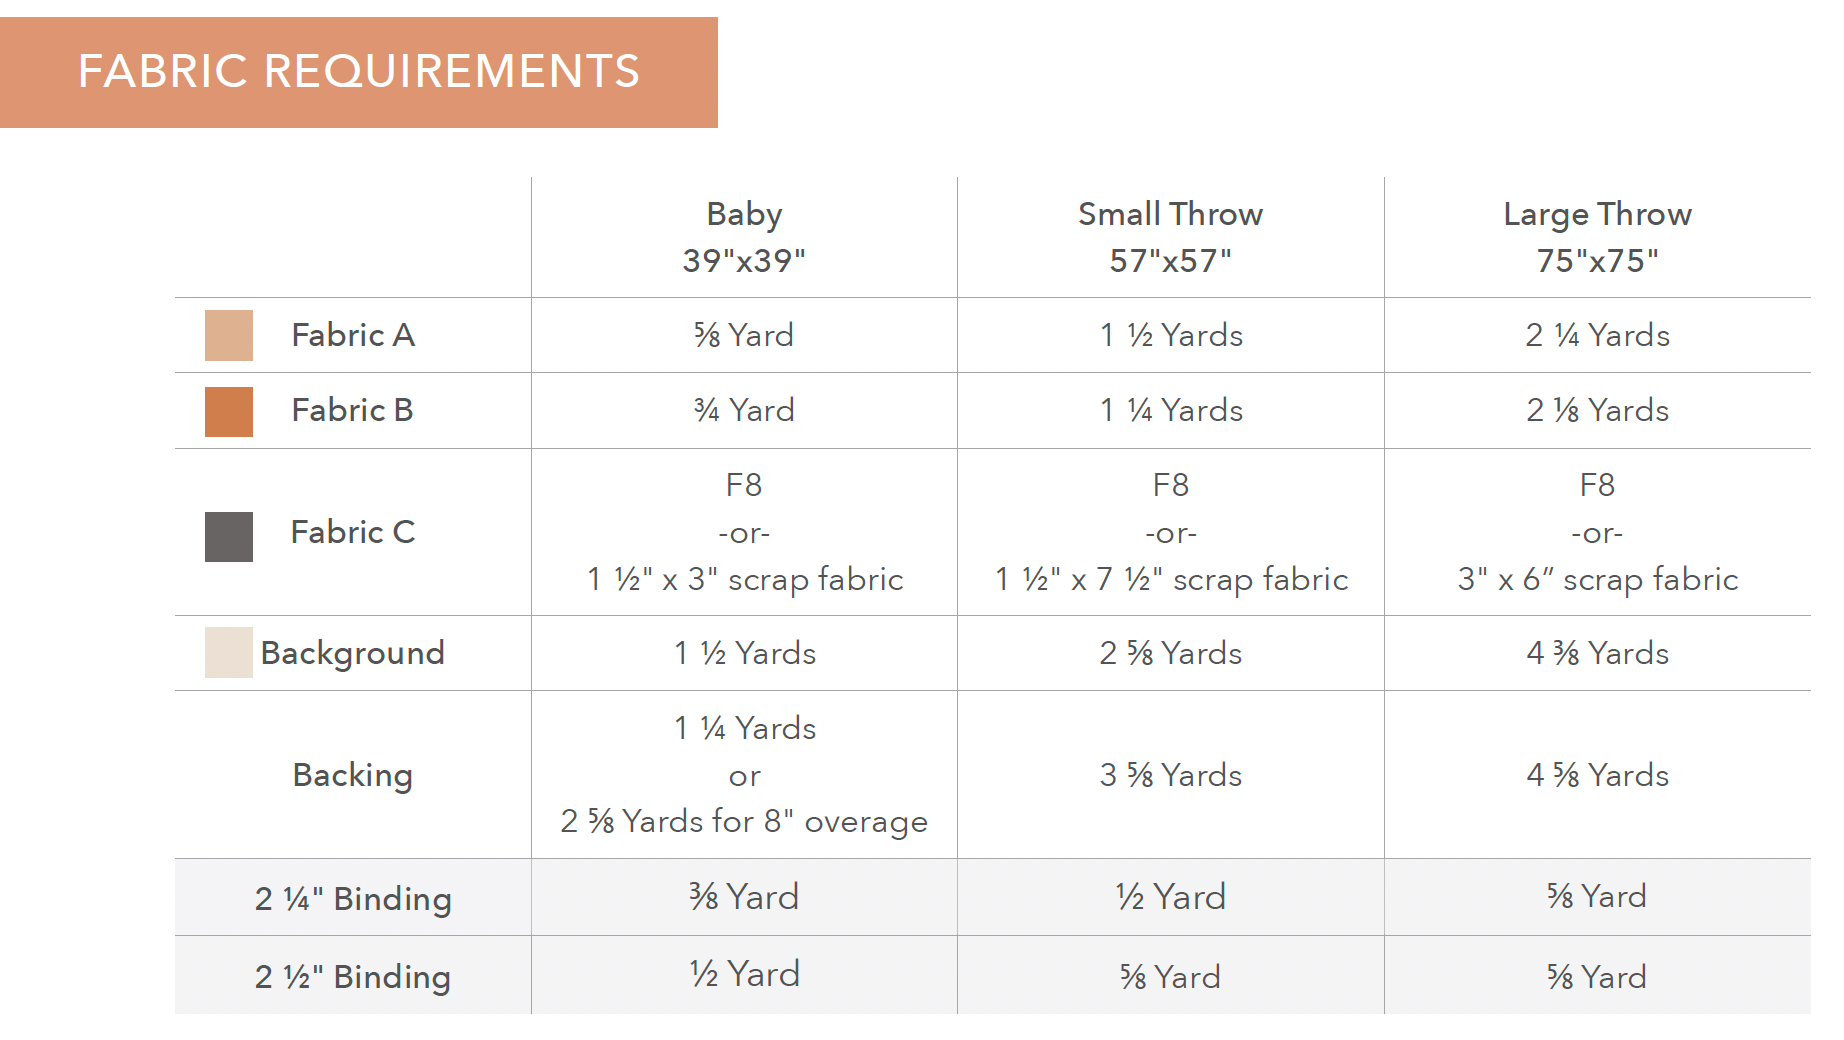Select the Fabric C row label
This screenshot has width=1844, height=1040.
coord(353,532)
